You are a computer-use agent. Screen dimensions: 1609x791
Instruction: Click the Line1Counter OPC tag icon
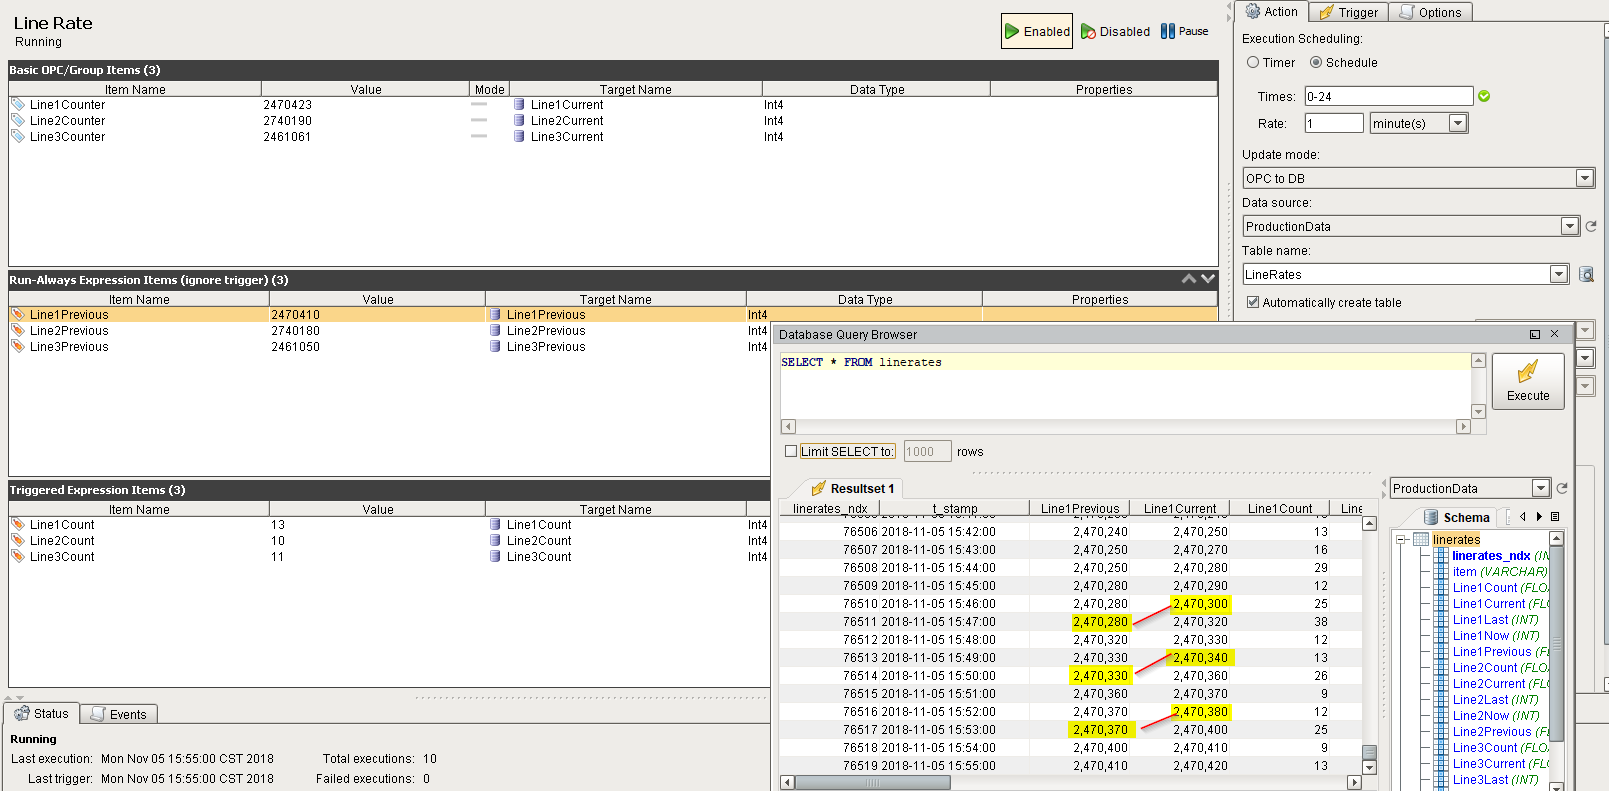[18, 105]
